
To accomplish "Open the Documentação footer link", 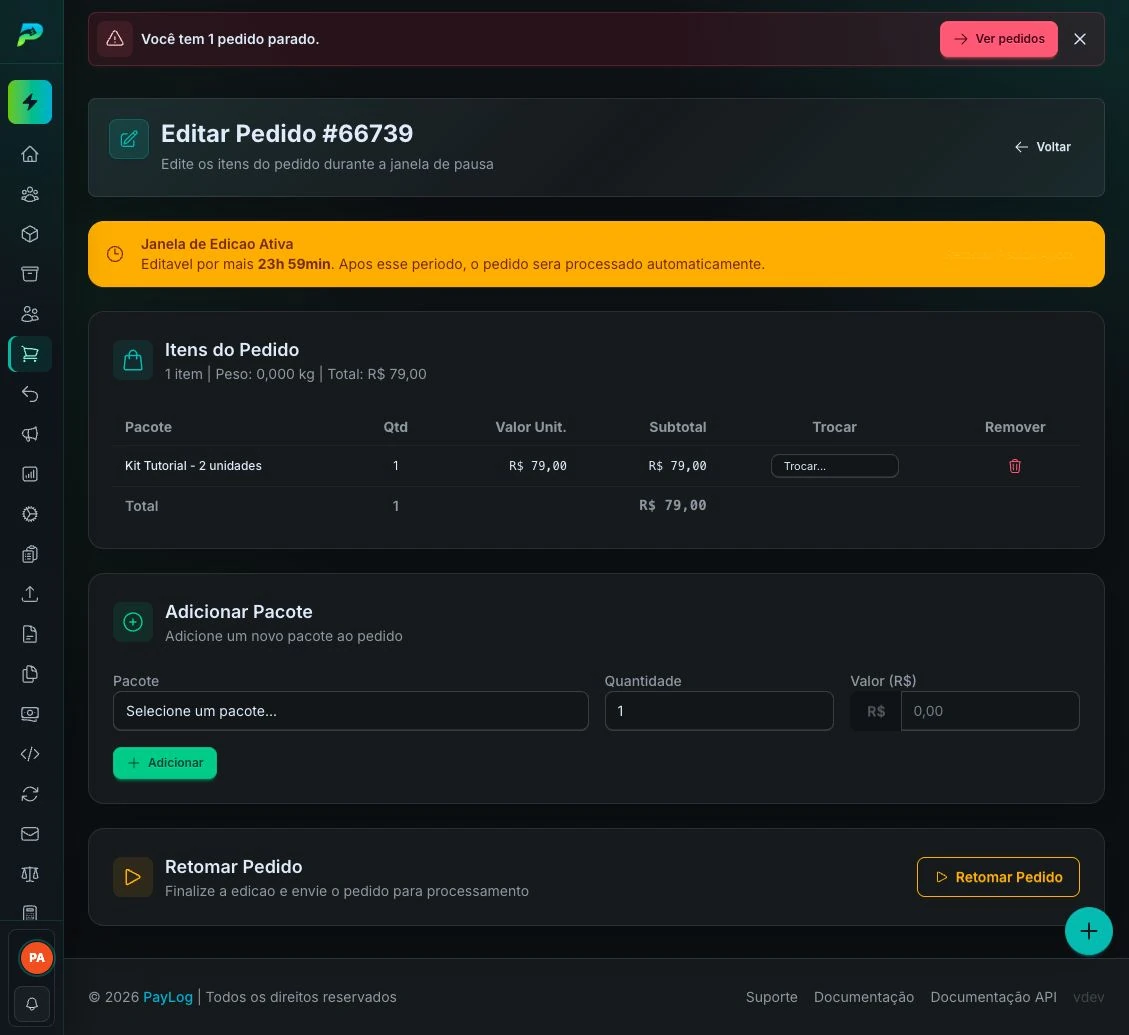I will pos(863,997).
